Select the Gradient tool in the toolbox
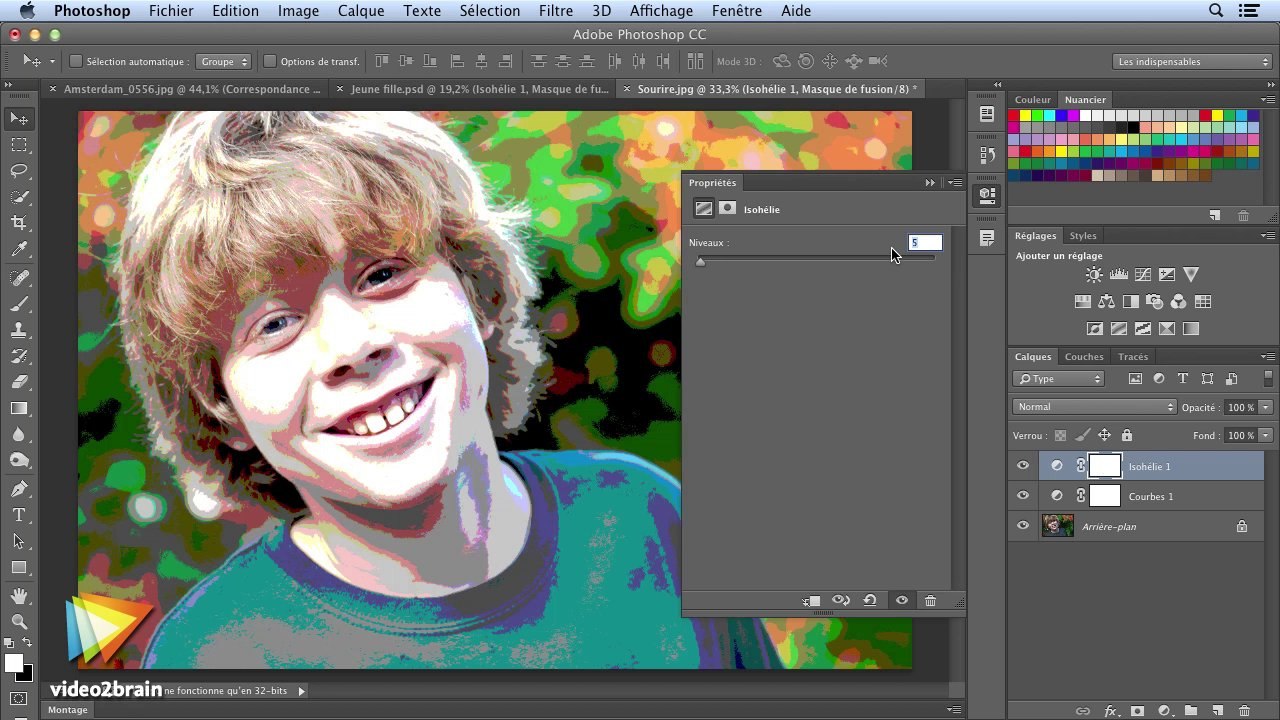This screenshot has height=720, width=1280. [x=19, y=408]
